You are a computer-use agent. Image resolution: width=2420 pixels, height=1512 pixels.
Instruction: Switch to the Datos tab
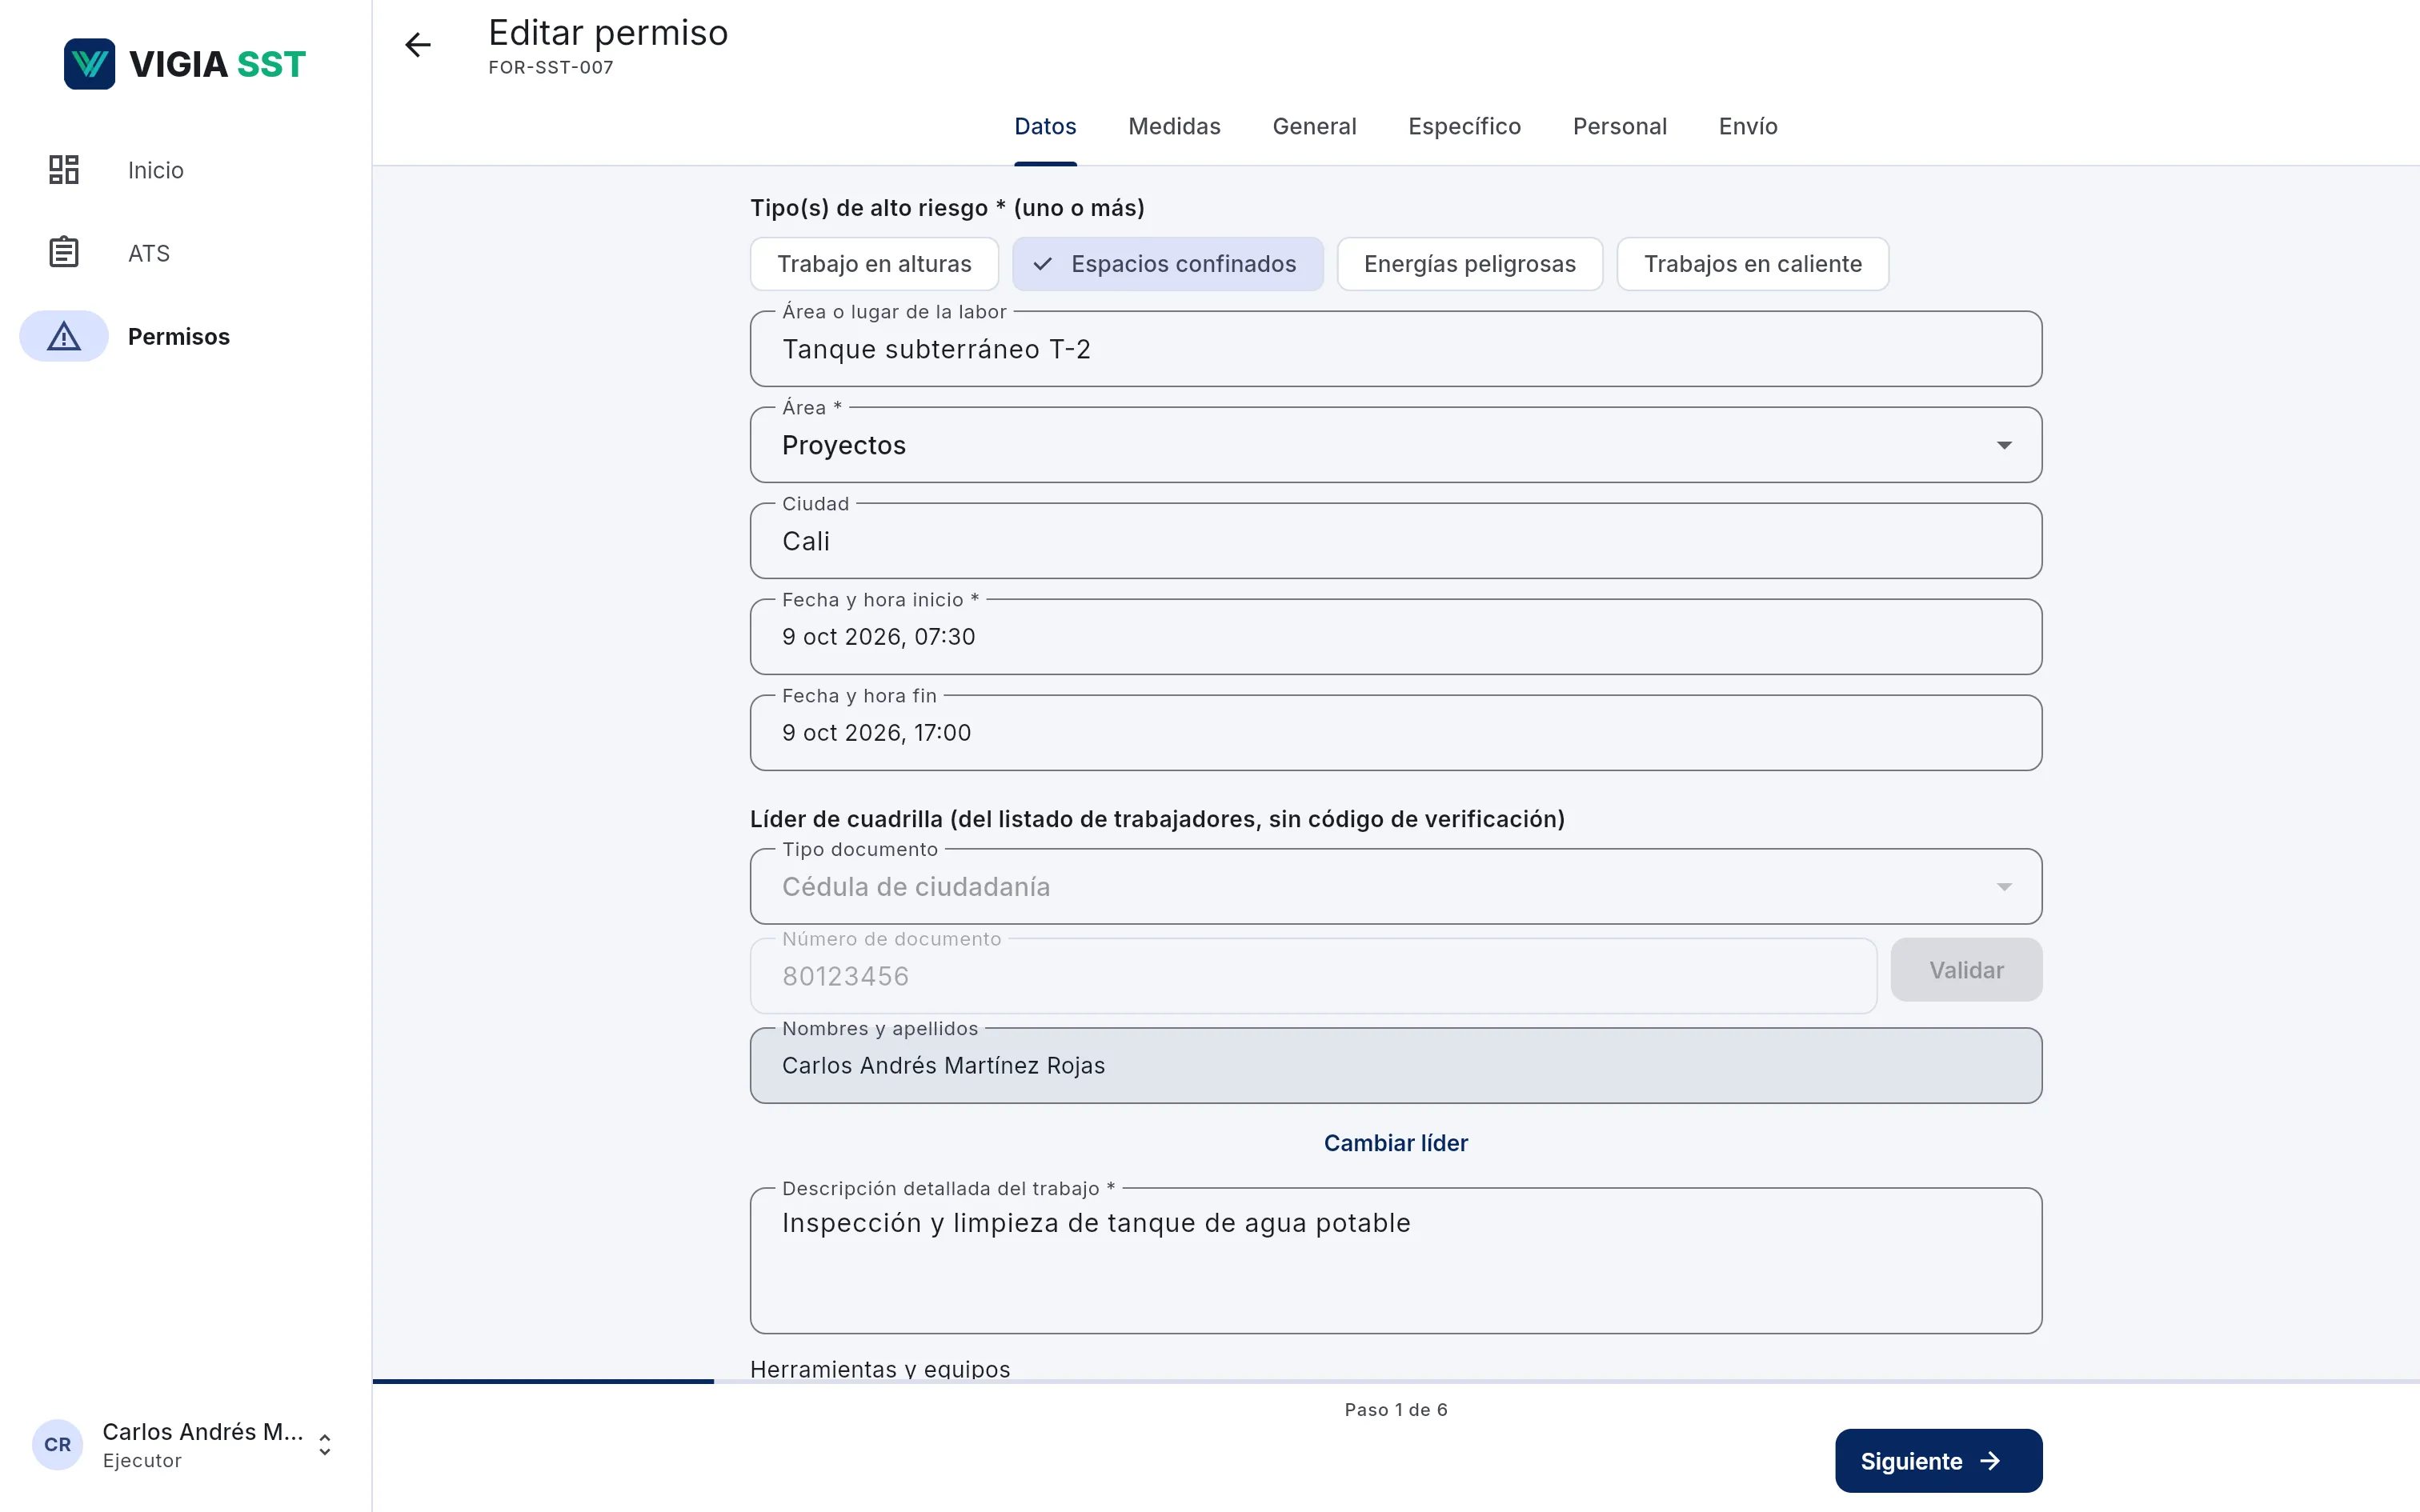[1045, 127]
